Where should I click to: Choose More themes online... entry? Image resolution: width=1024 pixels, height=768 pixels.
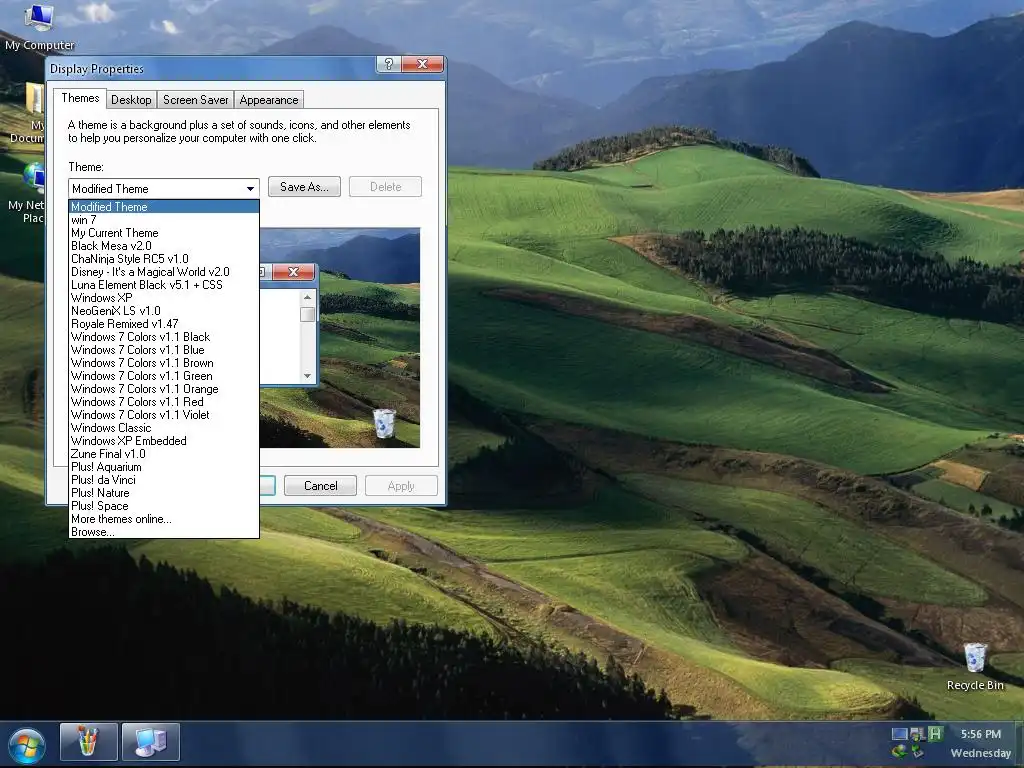pos(164,519)
